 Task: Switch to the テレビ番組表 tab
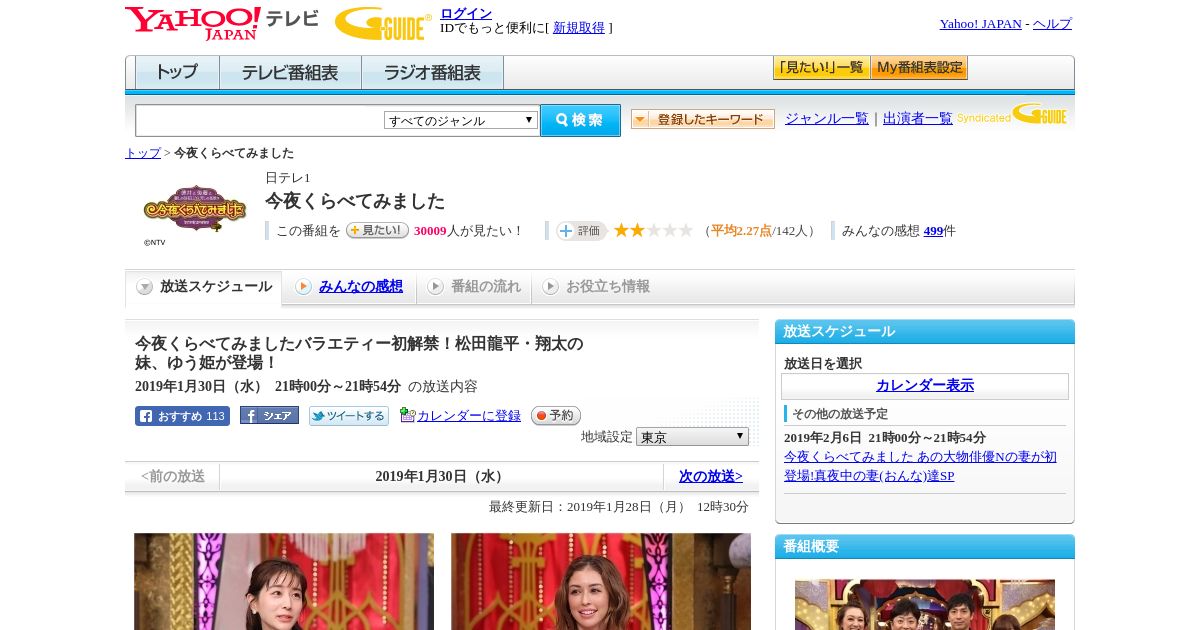(290, 73)
